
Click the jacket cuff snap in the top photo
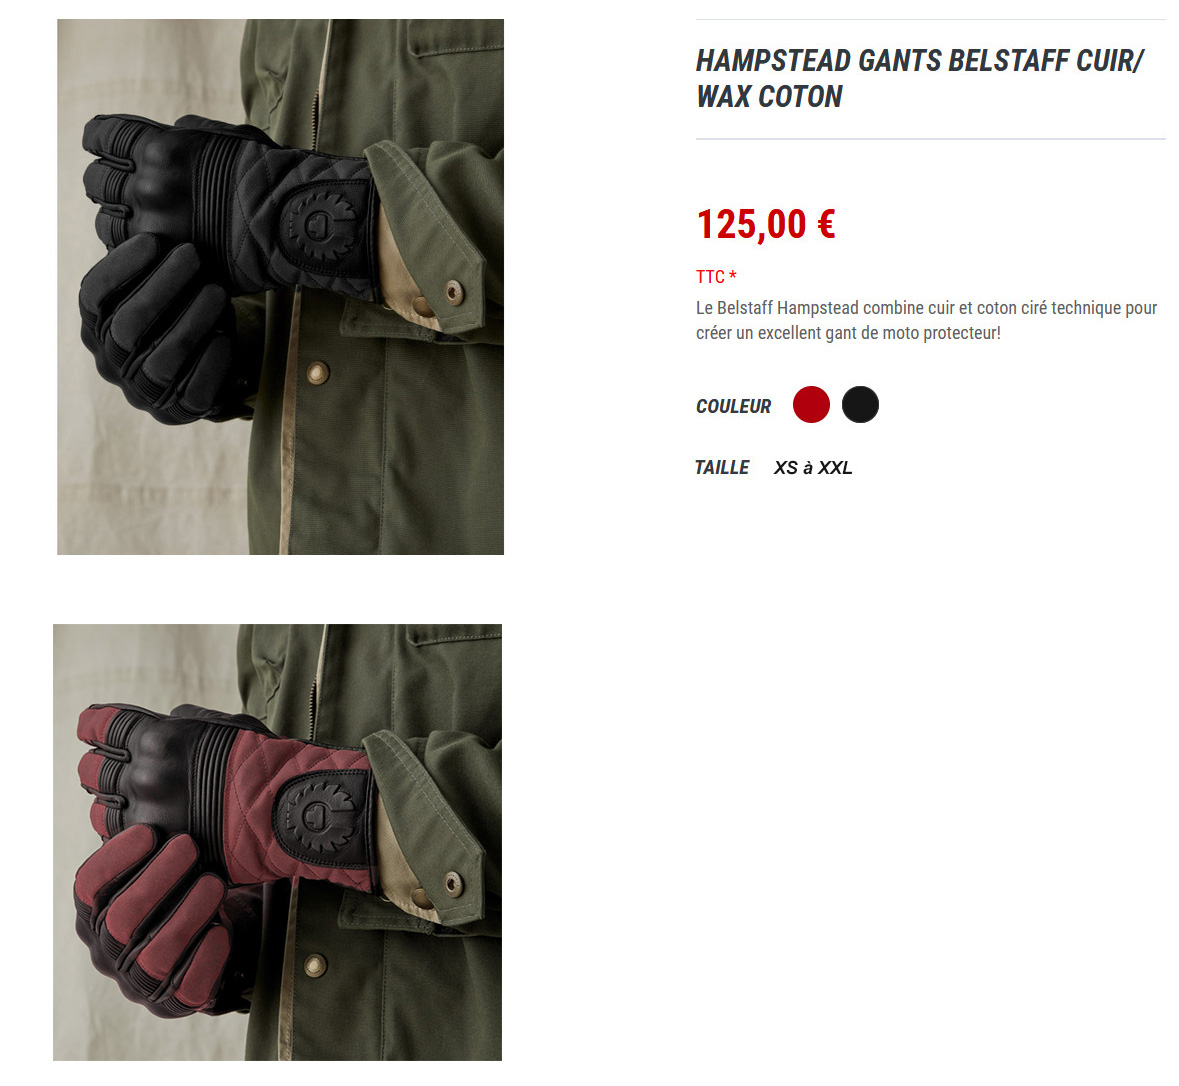click(453, 291)
